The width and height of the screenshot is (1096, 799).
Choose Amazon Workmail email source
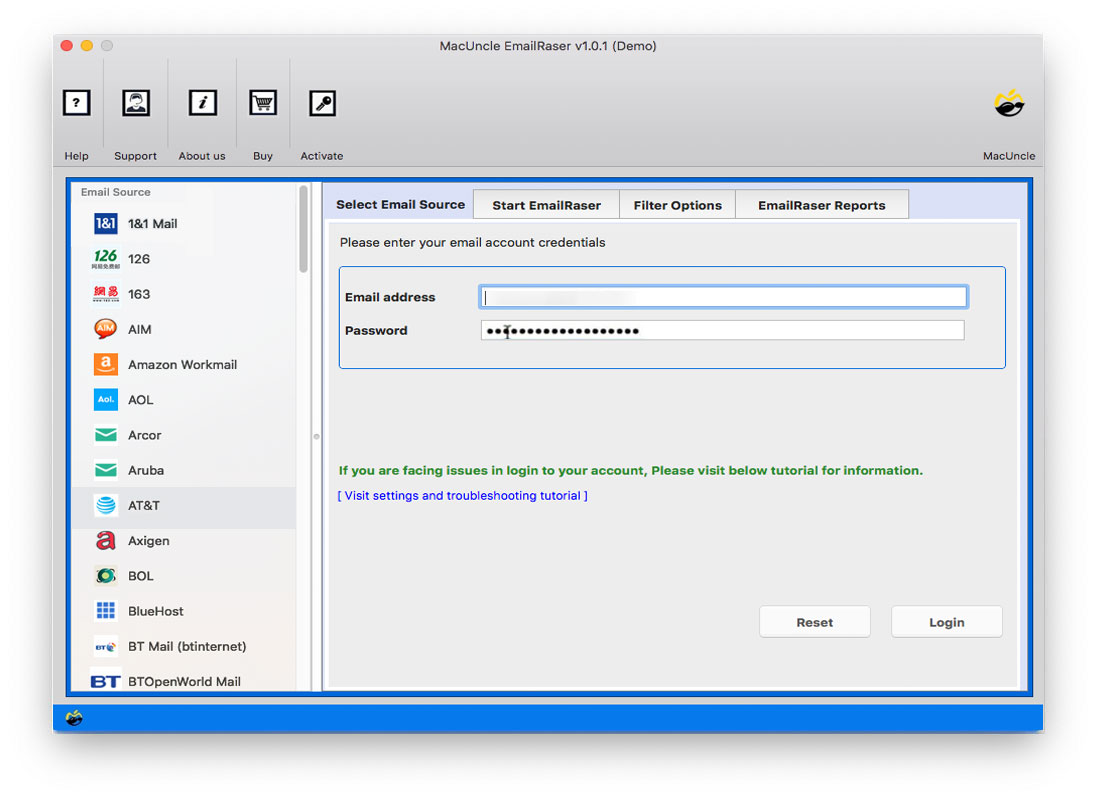[x=182, y=365]
